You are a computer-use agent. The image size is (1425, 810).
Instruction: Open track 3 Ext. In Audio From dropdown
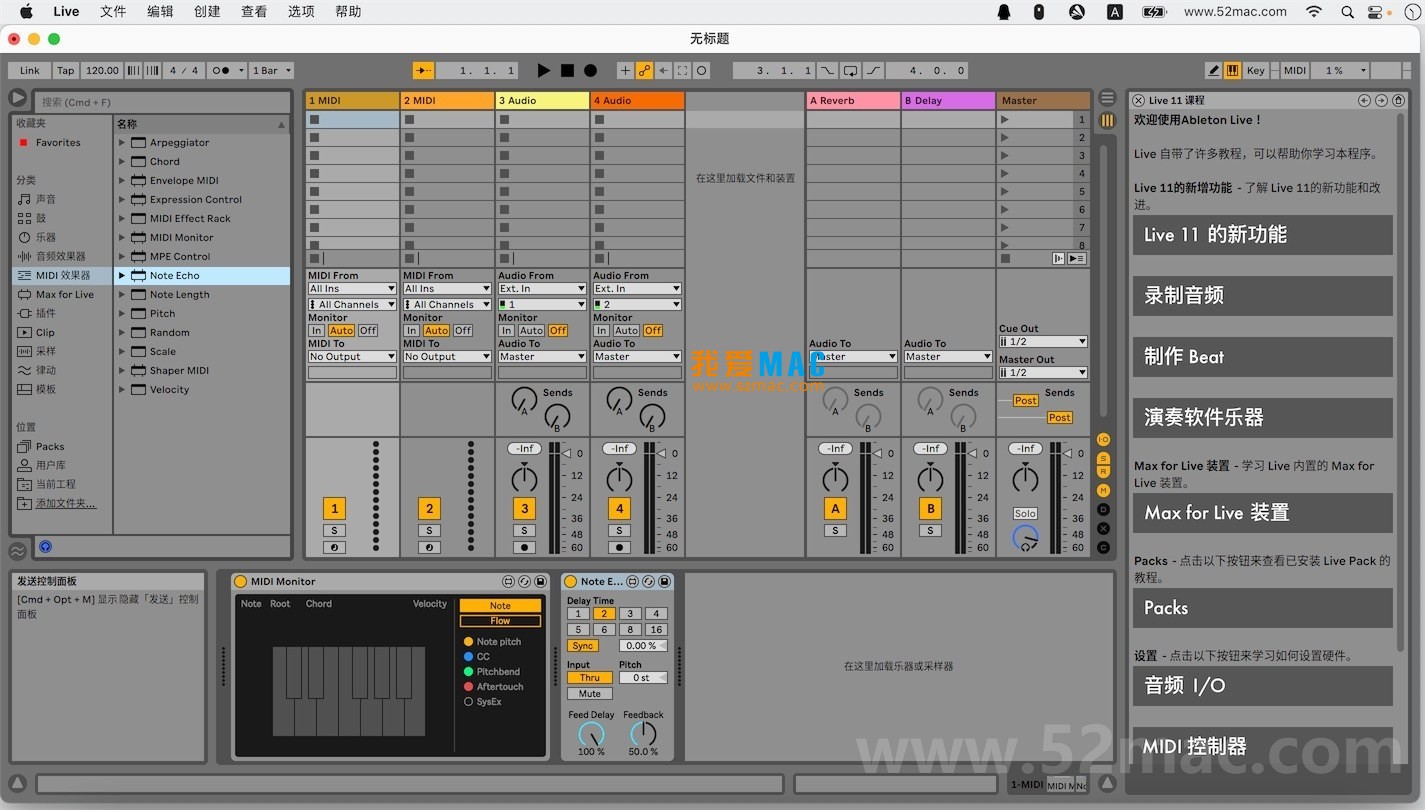coord(542,288)
